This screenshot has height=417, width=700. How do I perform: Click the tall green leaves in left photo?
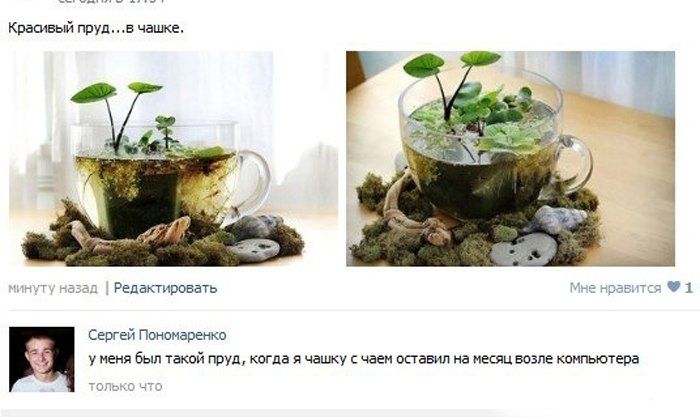(x=116, y=112)
